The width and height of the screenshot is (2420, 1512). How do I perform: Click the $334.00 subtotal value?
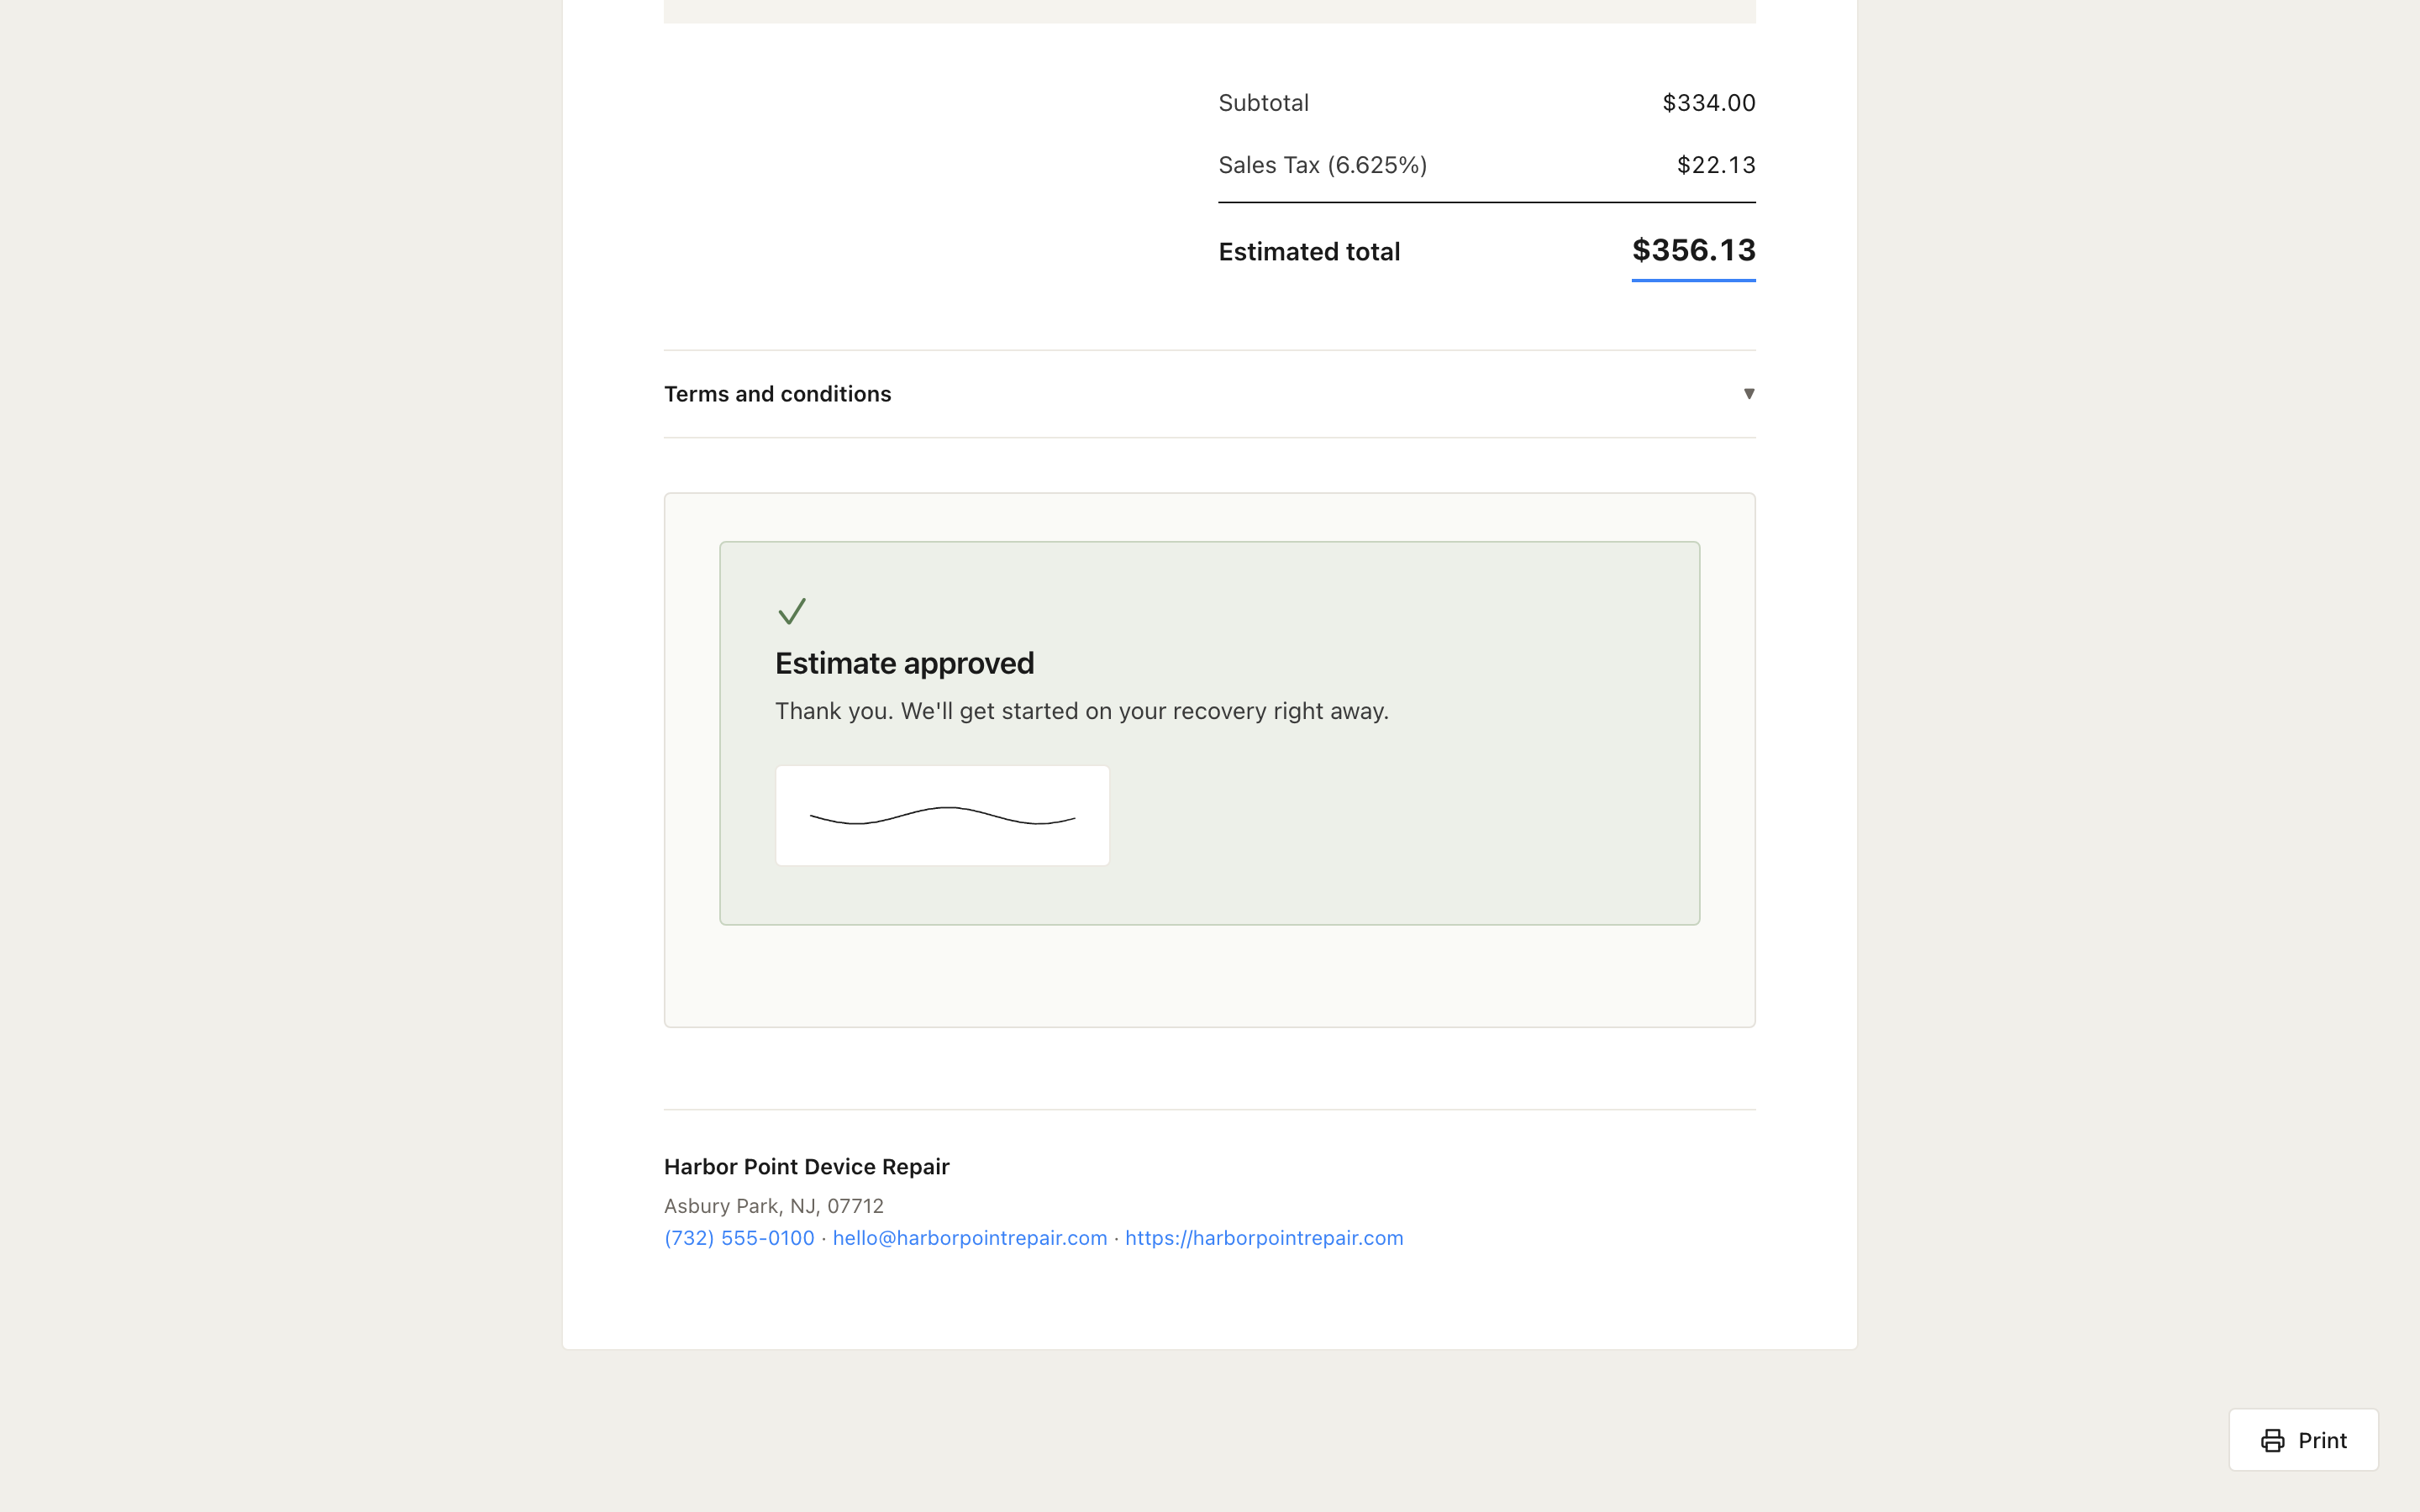1708,103
